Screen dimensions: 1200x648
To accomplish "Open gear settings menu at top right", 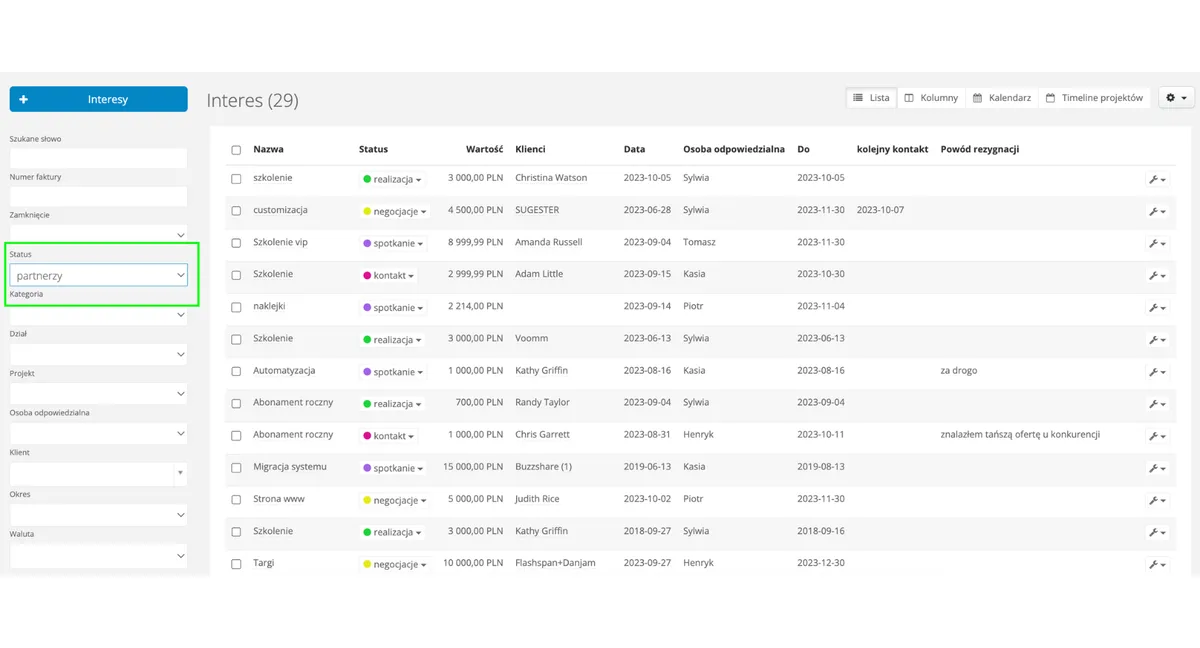I will pyautogui.click(x=1176, y=98).
